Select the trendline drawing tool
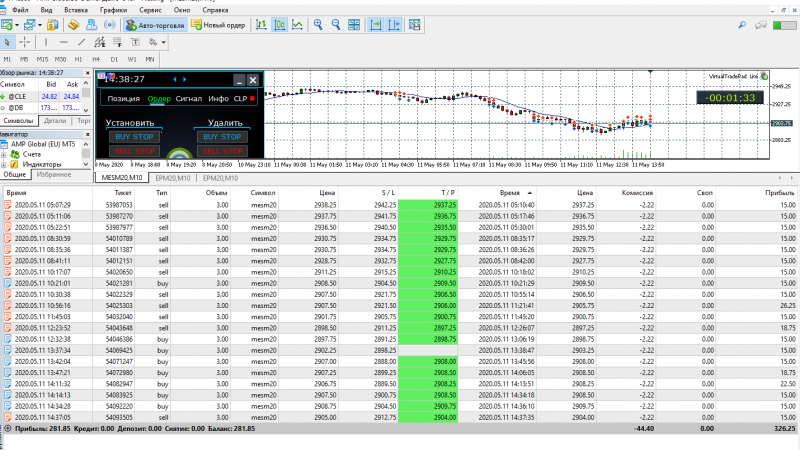This screenshot has width=800, height=450. point(82,42)
